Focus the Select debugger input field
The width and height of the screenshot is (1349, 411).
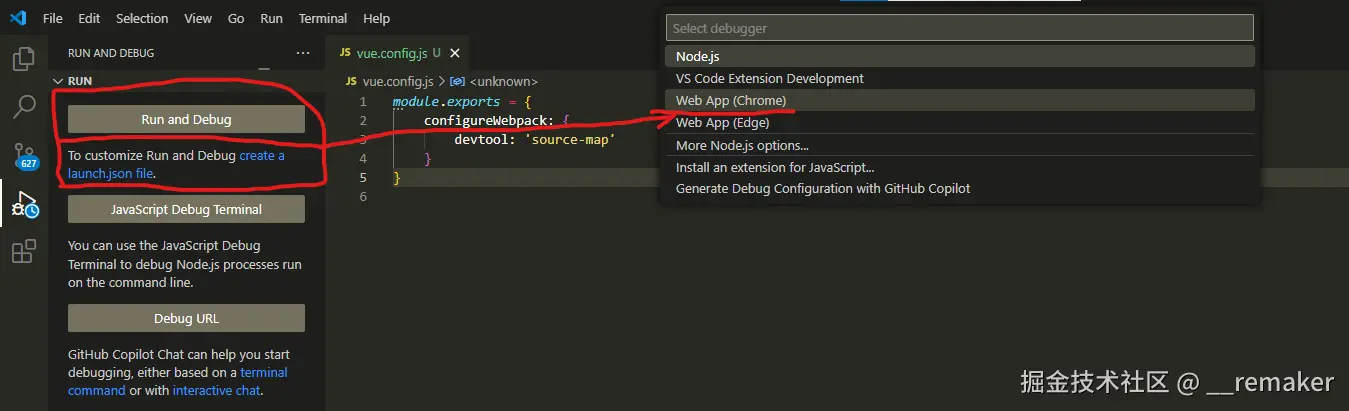959,29
